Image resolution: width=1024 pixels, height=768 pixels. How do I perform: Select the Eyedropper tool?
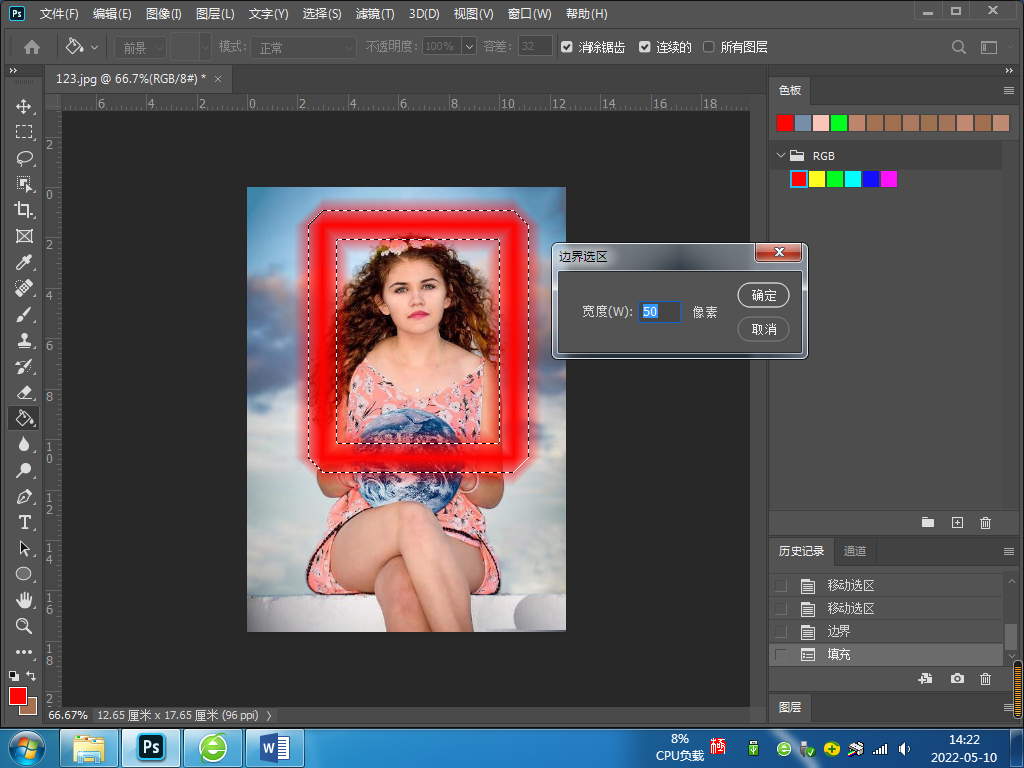(24, 262)
